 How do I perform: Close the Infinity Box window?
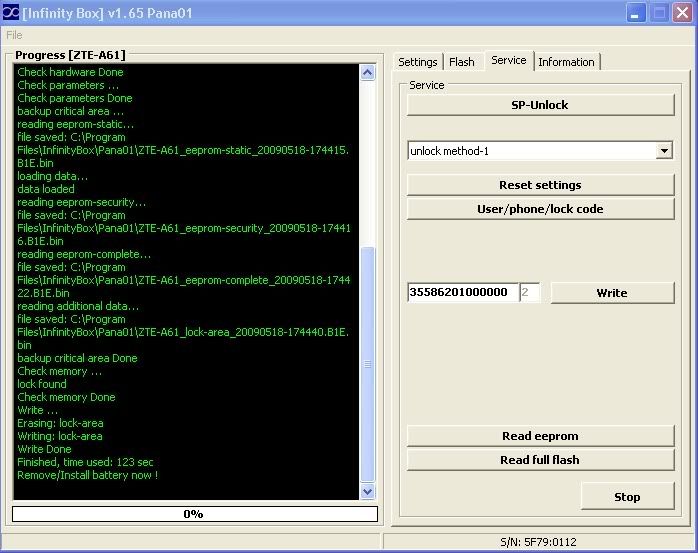[x=682, y=12]
